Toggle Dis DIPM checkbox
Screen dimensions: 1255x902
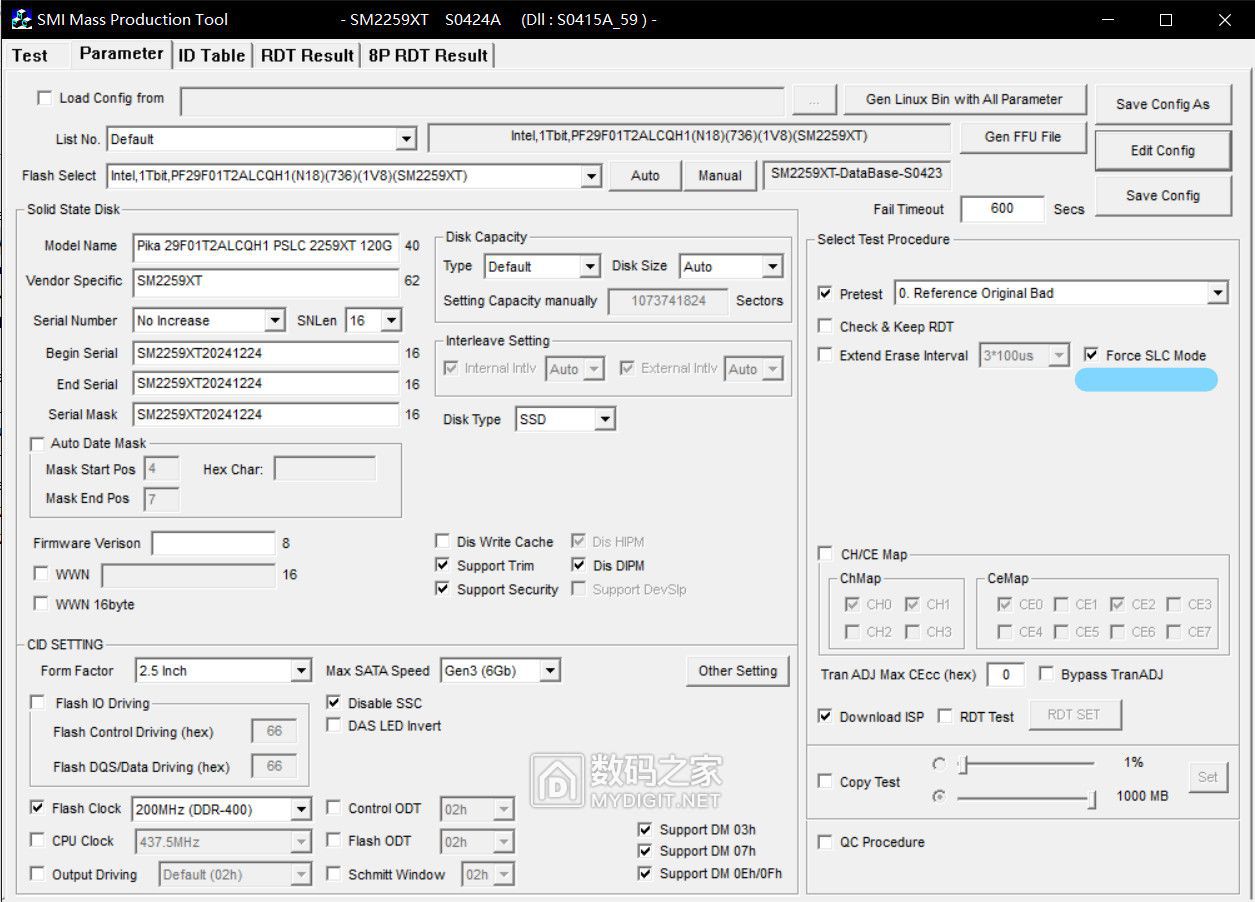coord(578,565)
